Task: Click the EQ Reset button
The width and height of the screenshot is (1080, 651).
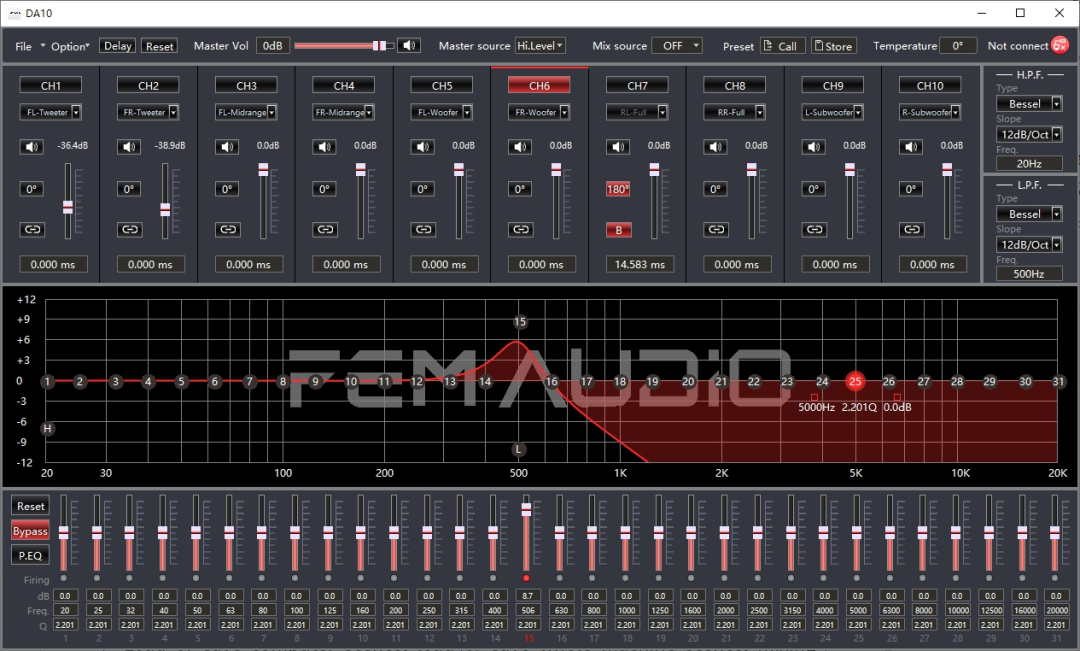Action: [30, 506]
